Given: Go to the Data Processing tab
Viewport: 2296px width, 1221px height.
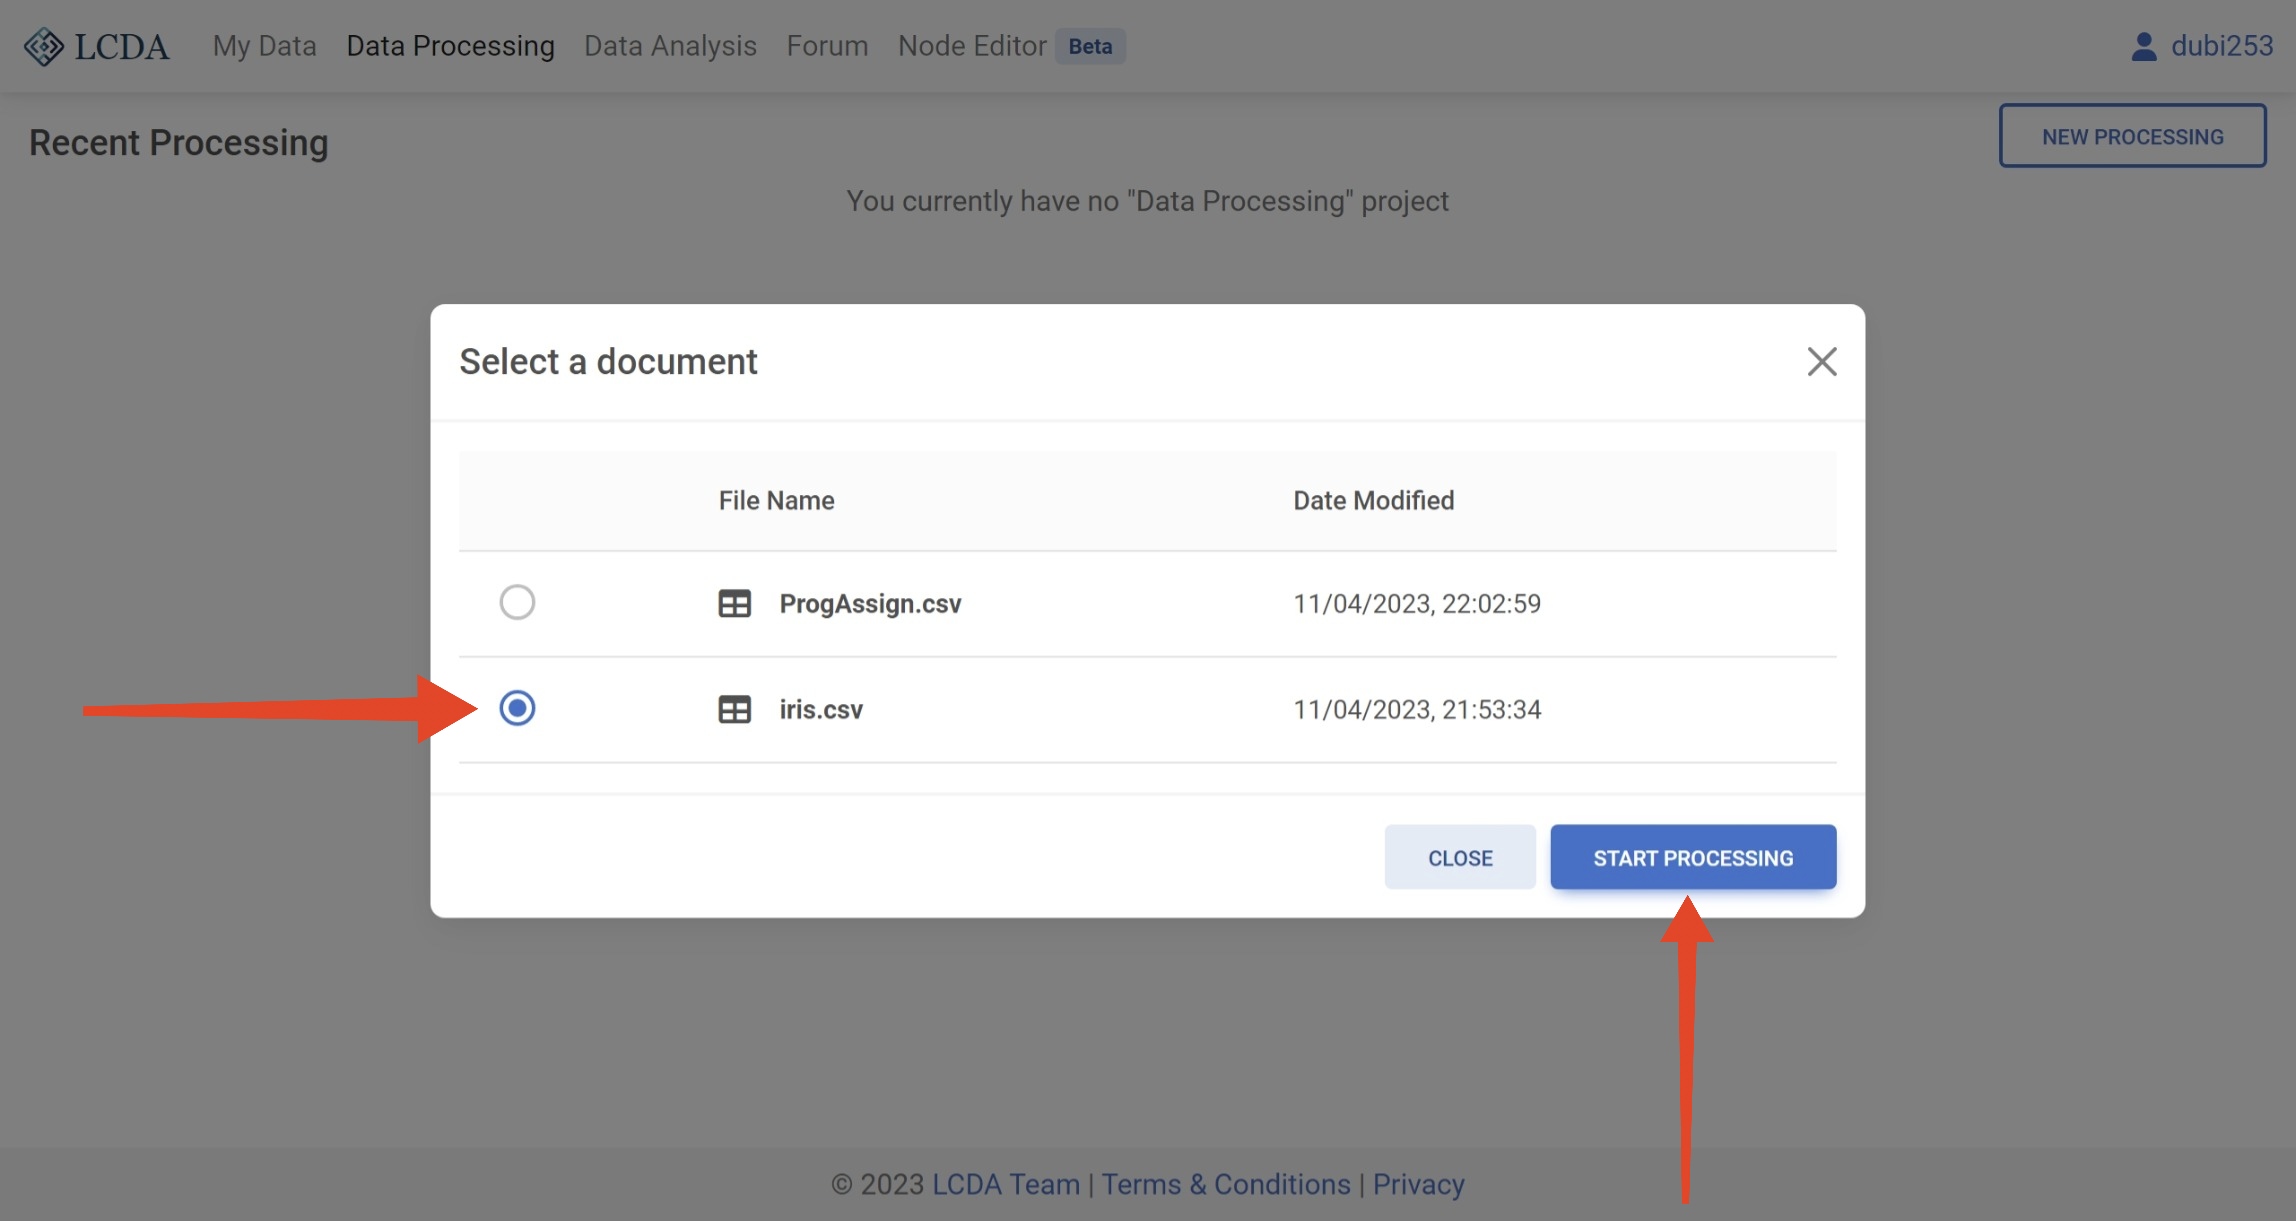Looking at the screenshot, I should pos(450,46).
